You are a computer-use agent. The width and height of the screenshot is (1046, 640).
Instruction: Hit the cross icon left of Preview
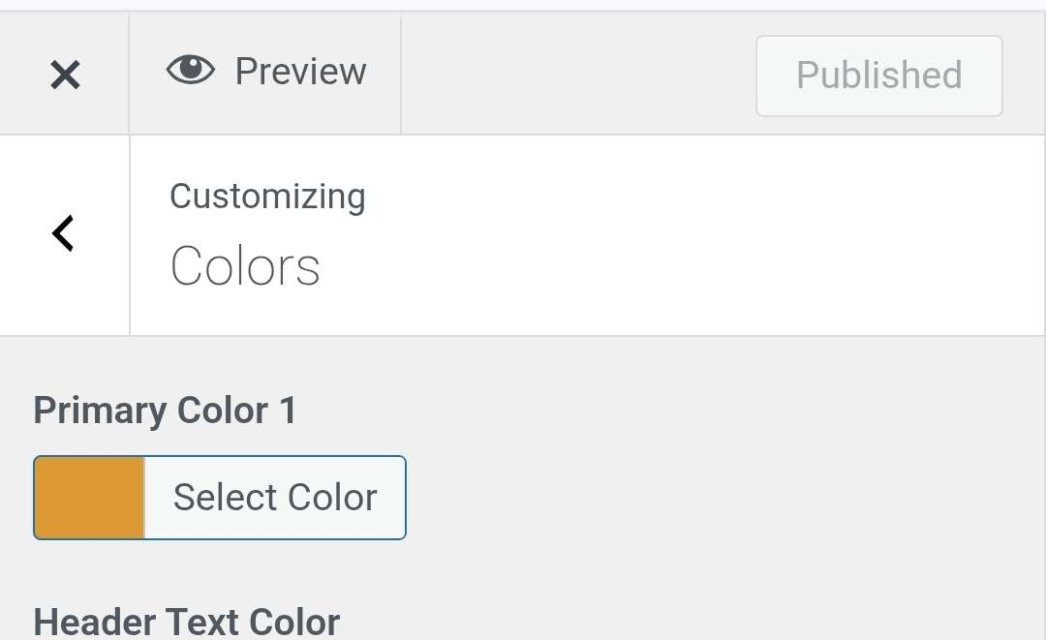(65, 75)
